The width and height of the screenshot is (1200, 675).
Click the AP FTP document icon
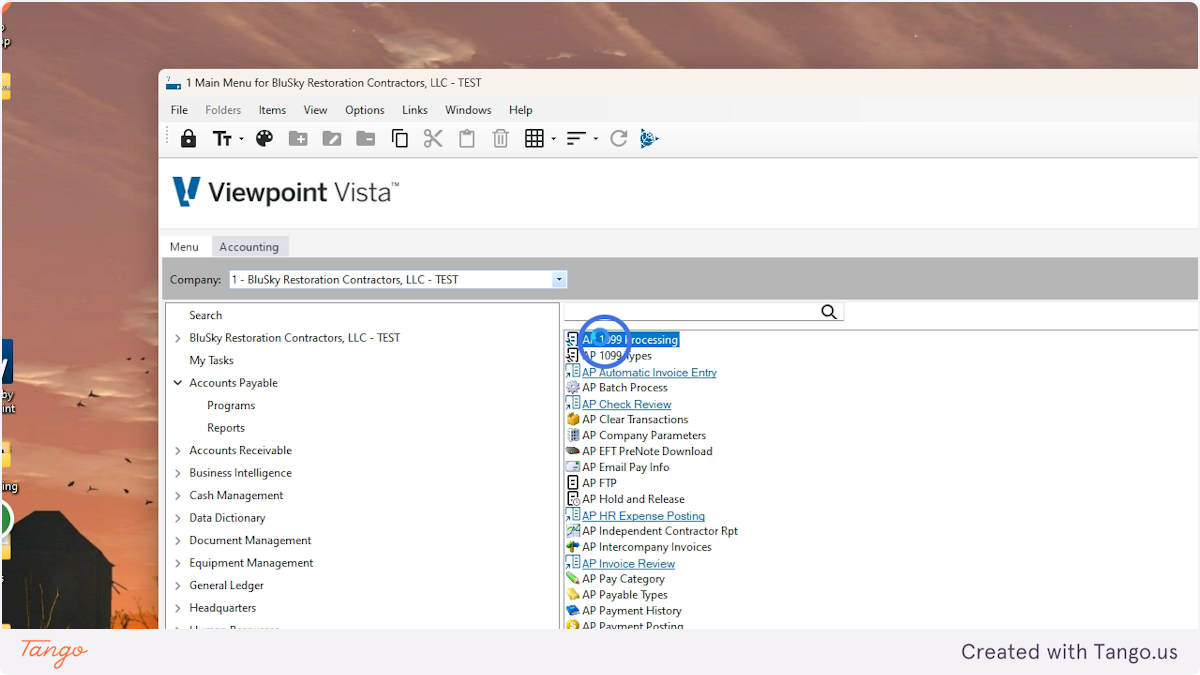tap(573, 483)
